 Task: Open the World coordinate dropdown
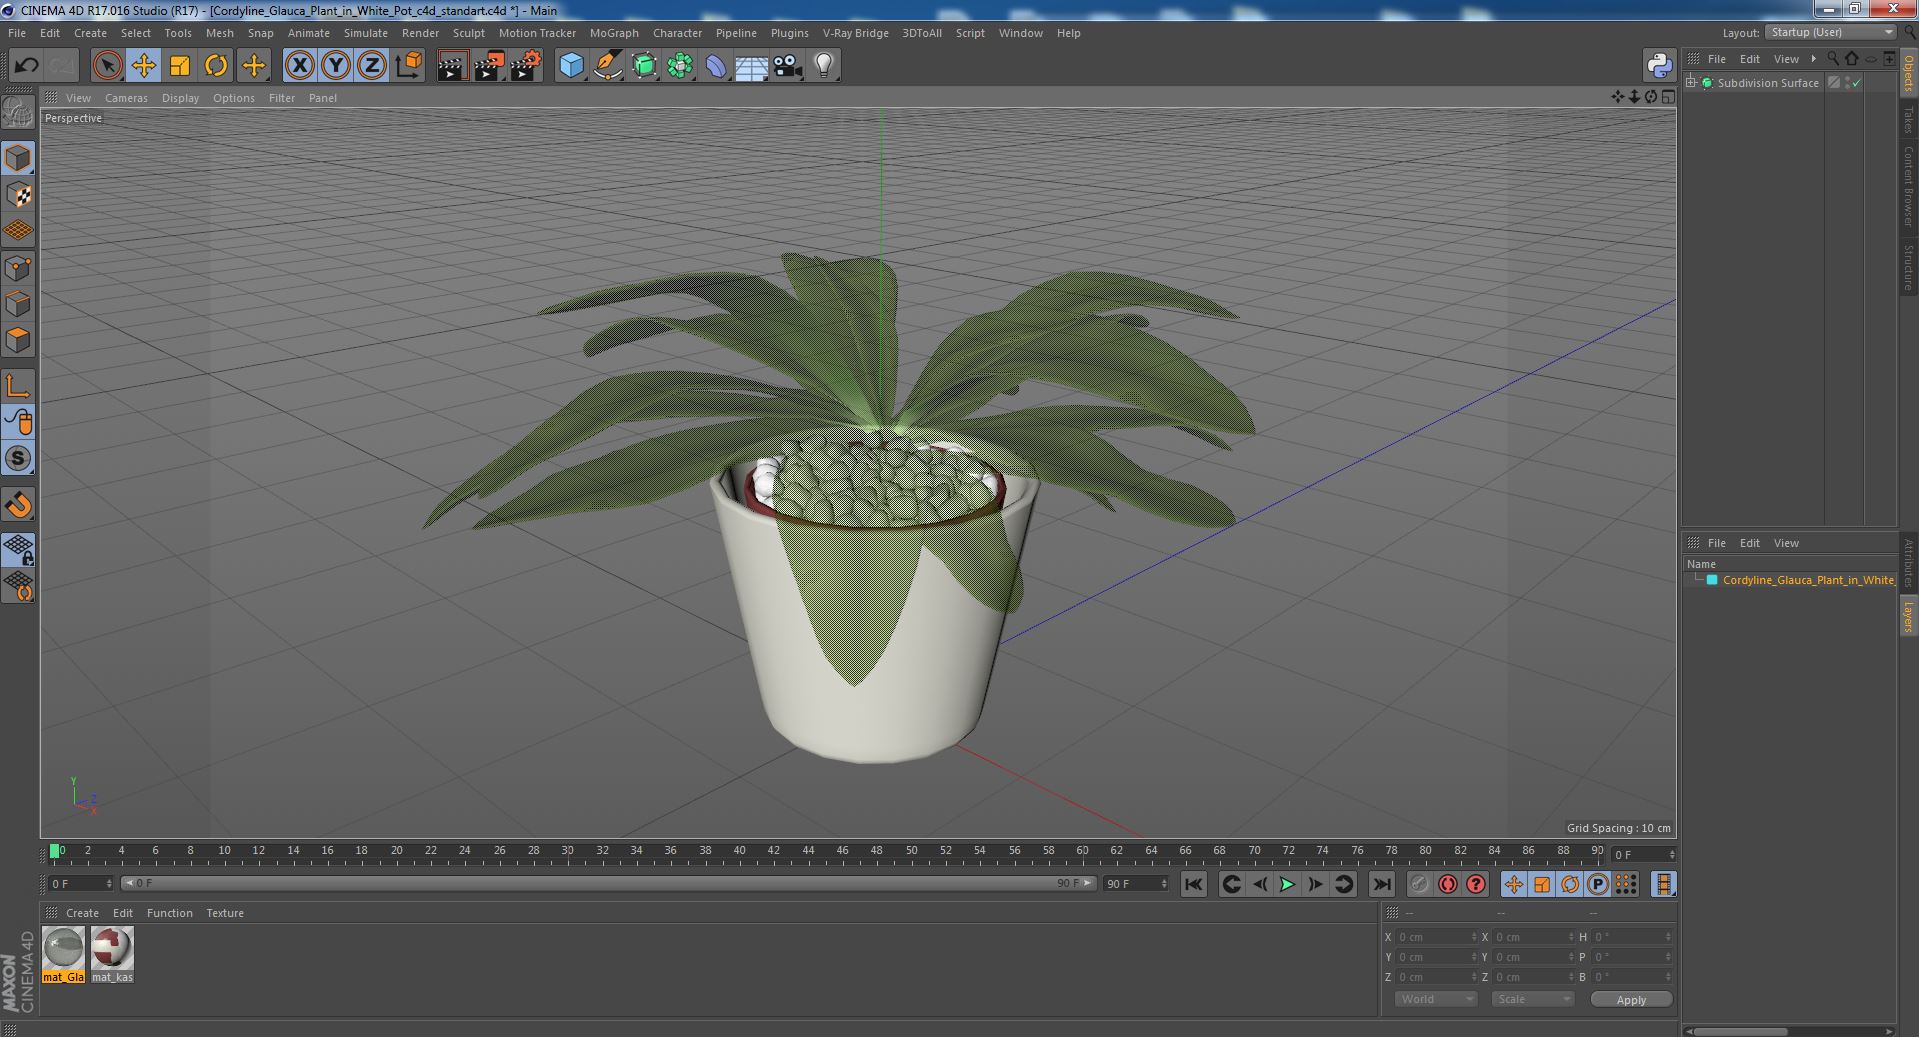tap(1435, 999)
